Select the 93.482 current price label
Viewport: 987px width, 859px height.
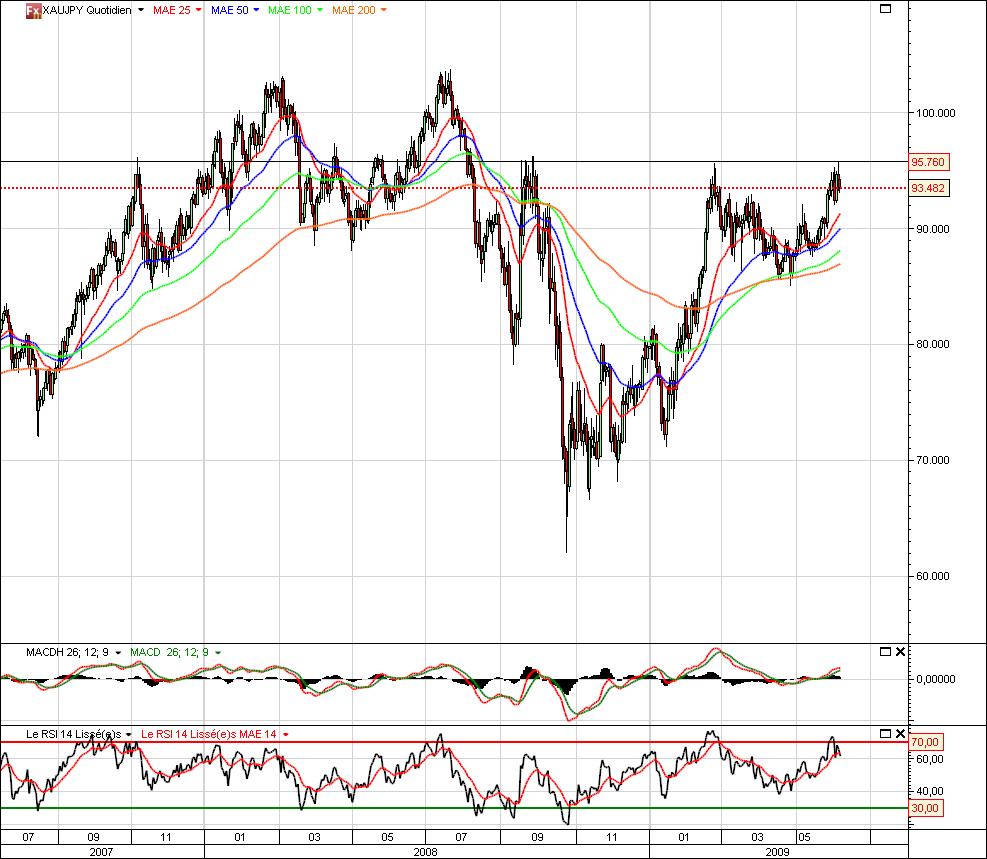[x=927, y=188]
